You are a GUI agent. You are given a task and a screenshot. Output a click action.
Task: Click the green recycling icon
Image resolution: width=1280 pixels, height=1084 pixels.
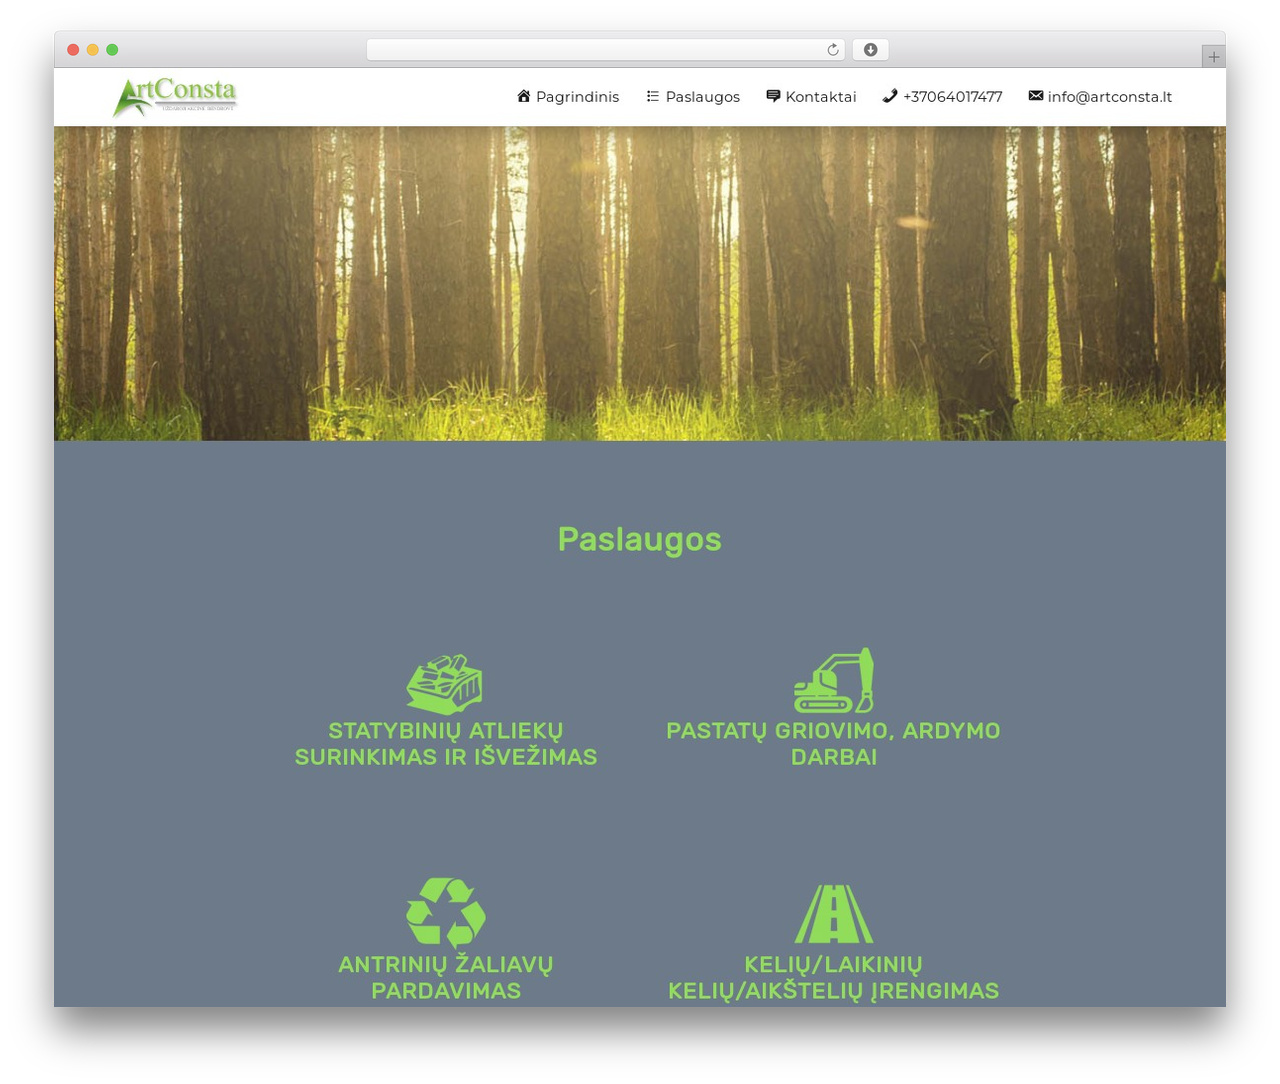[x=446, y=912]
